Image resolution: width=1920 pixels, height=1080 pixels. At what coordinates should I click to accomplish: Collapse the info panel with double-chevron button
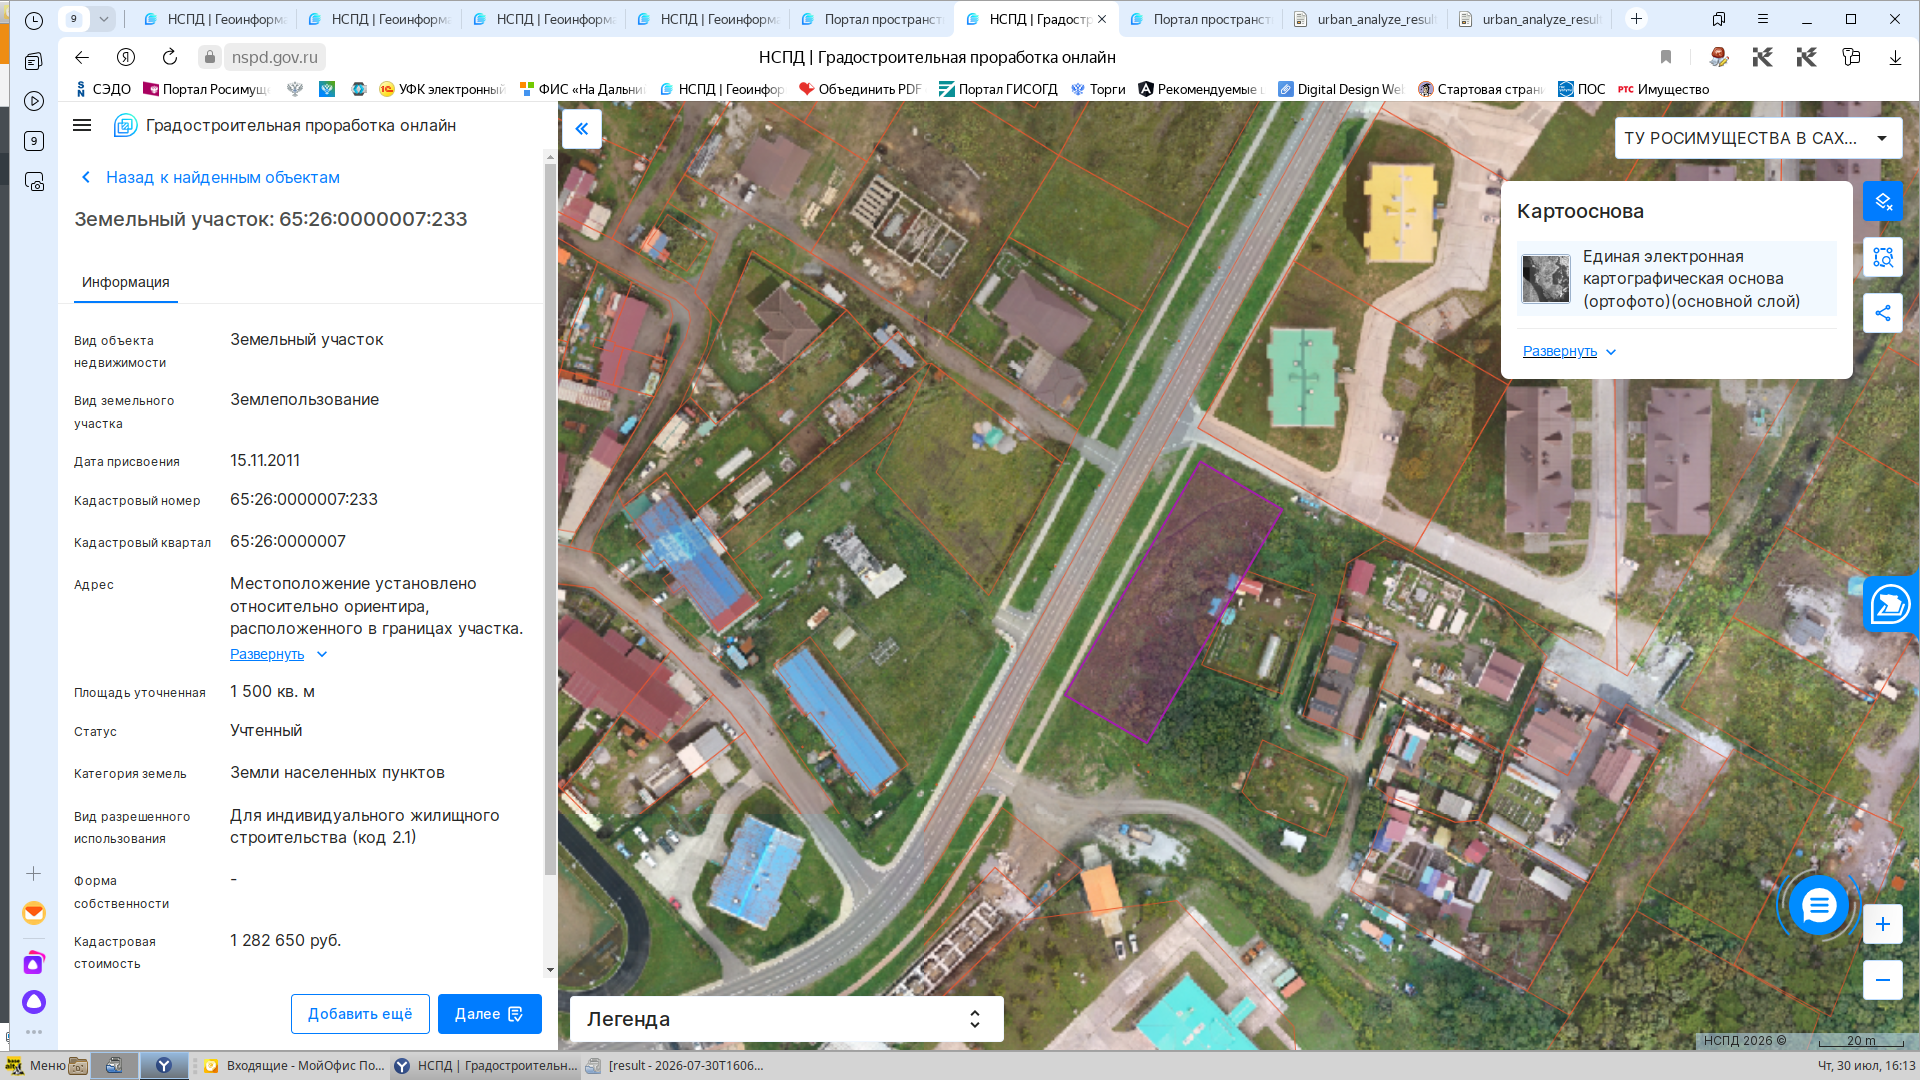click(x=581, y=129)
